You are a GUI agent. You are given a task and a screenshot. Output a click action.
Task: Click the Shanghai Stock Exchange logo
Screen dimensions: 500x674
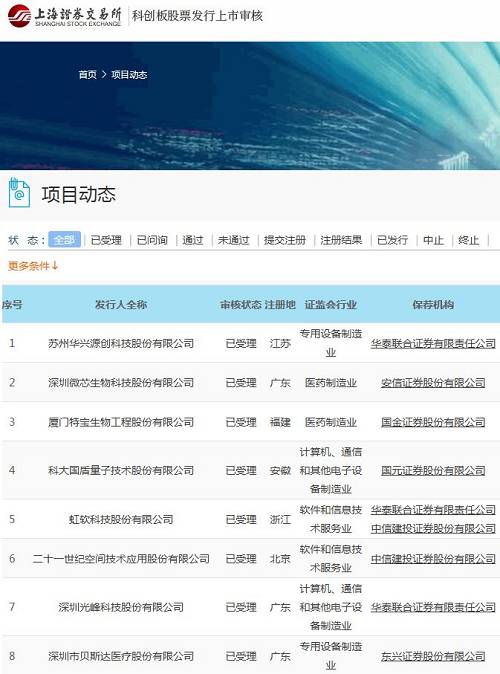coord(64,16)
